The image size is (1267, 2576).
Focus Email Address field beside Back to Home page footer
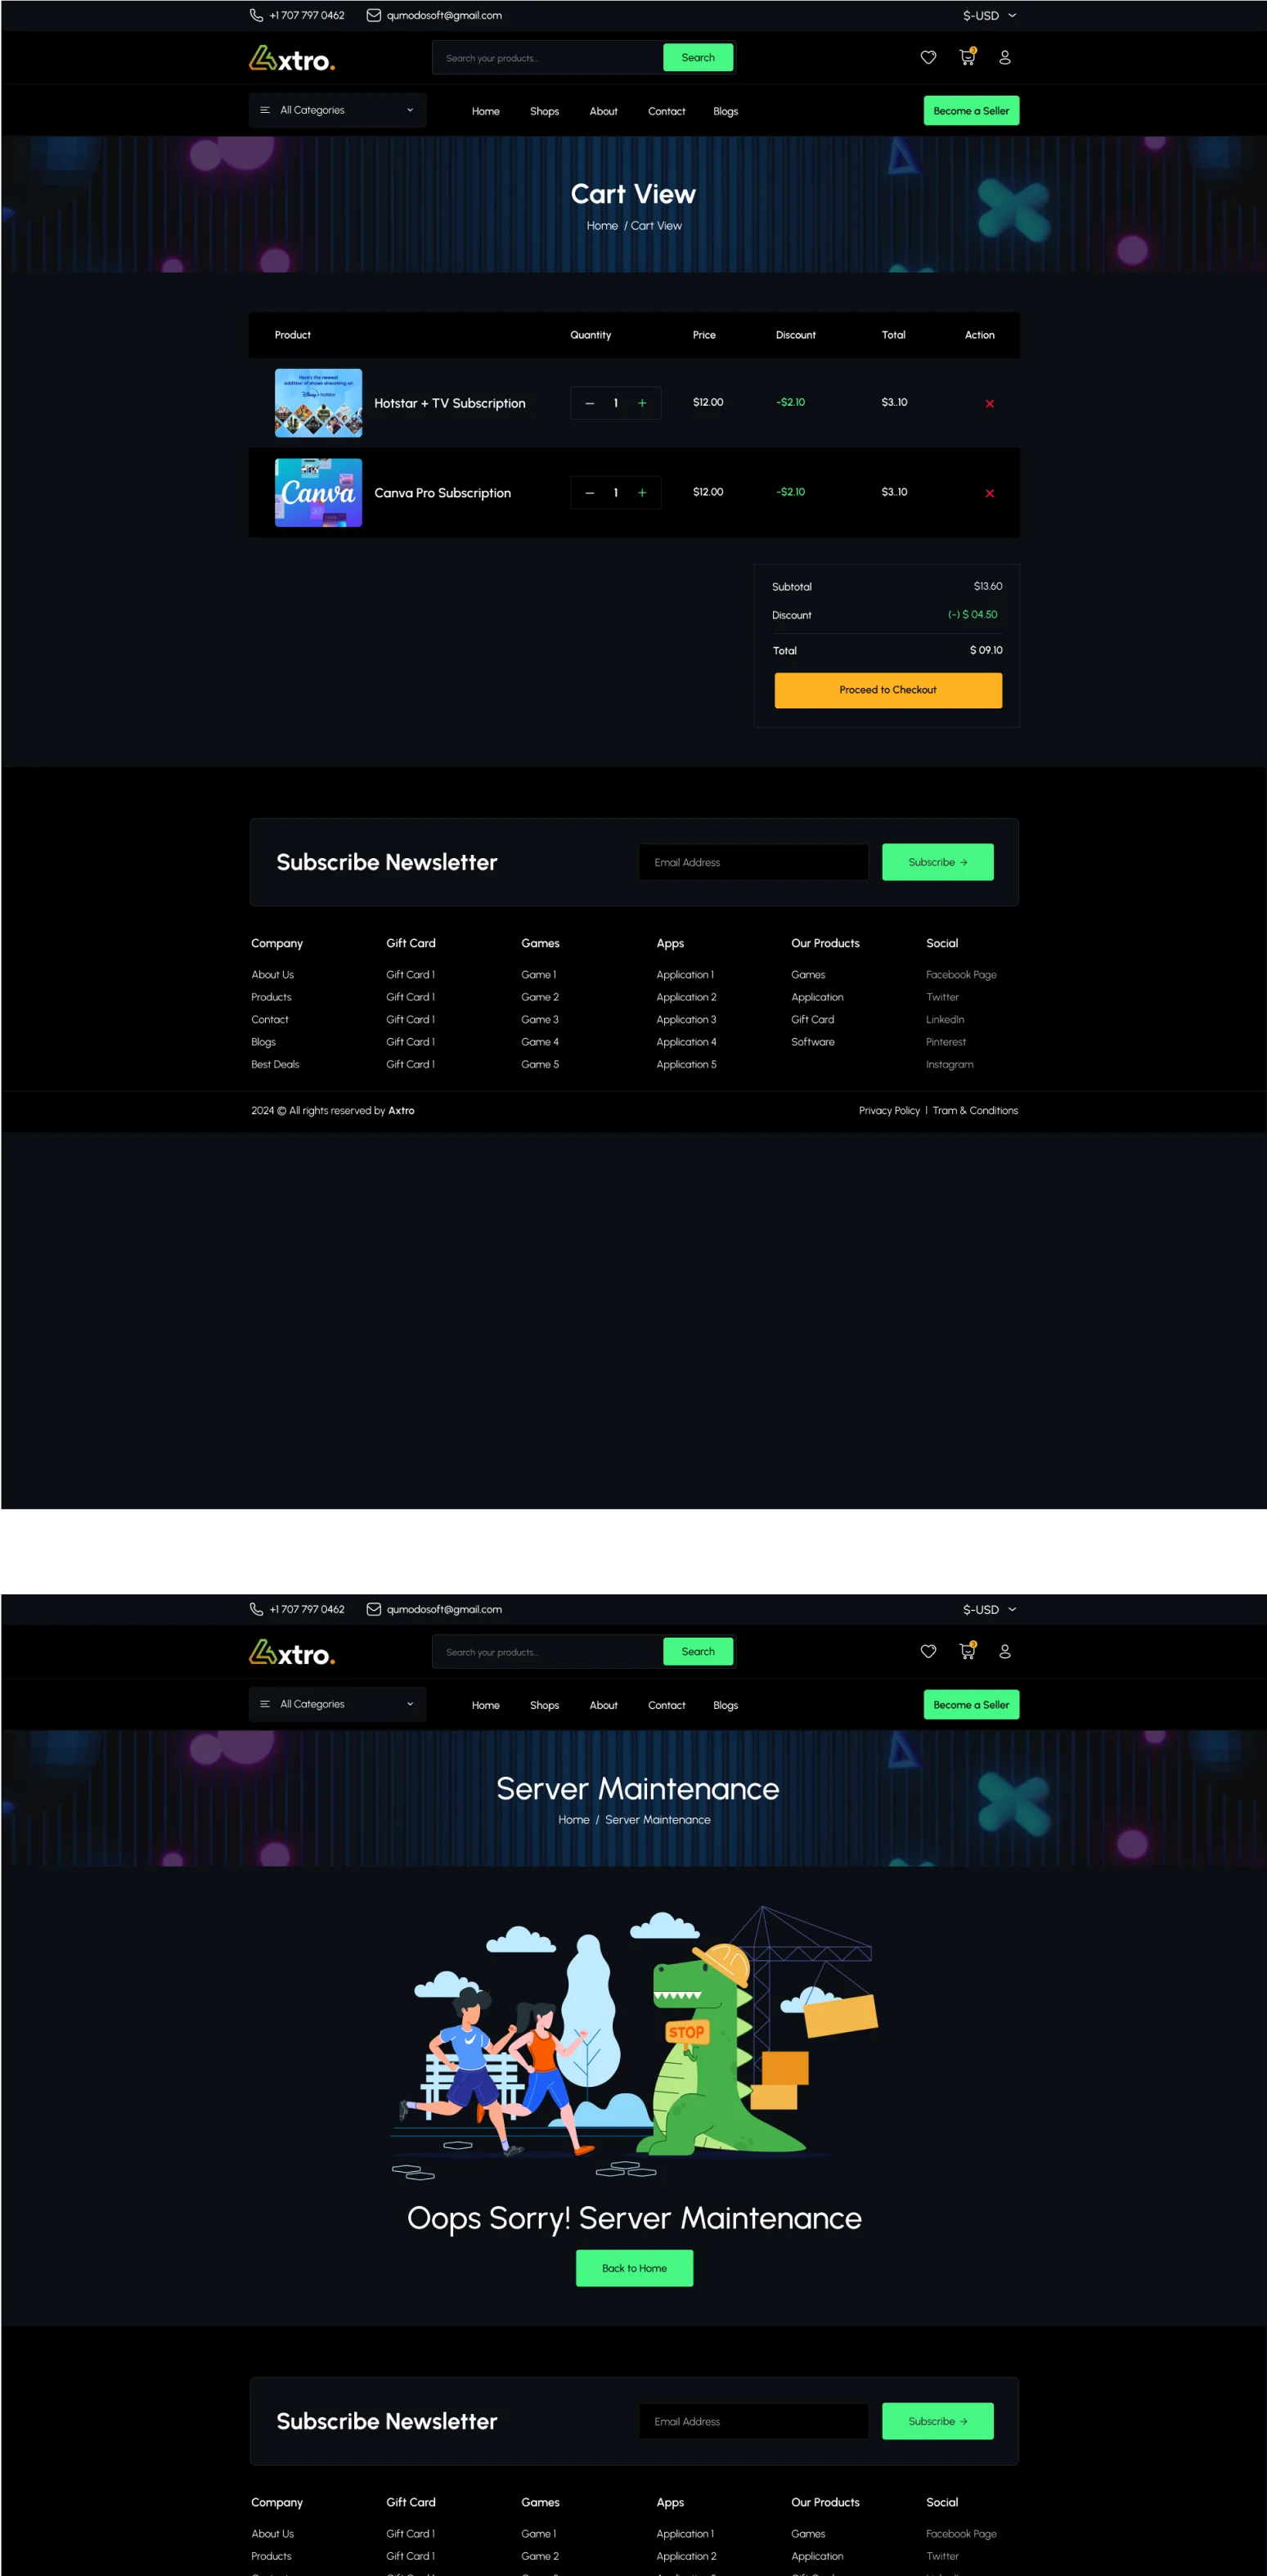point(753,2421)
